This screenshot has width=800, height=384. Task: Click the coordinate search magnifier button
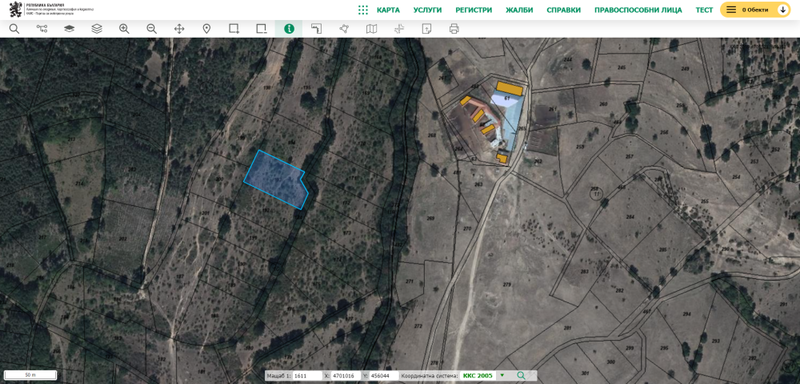(520, 375)
